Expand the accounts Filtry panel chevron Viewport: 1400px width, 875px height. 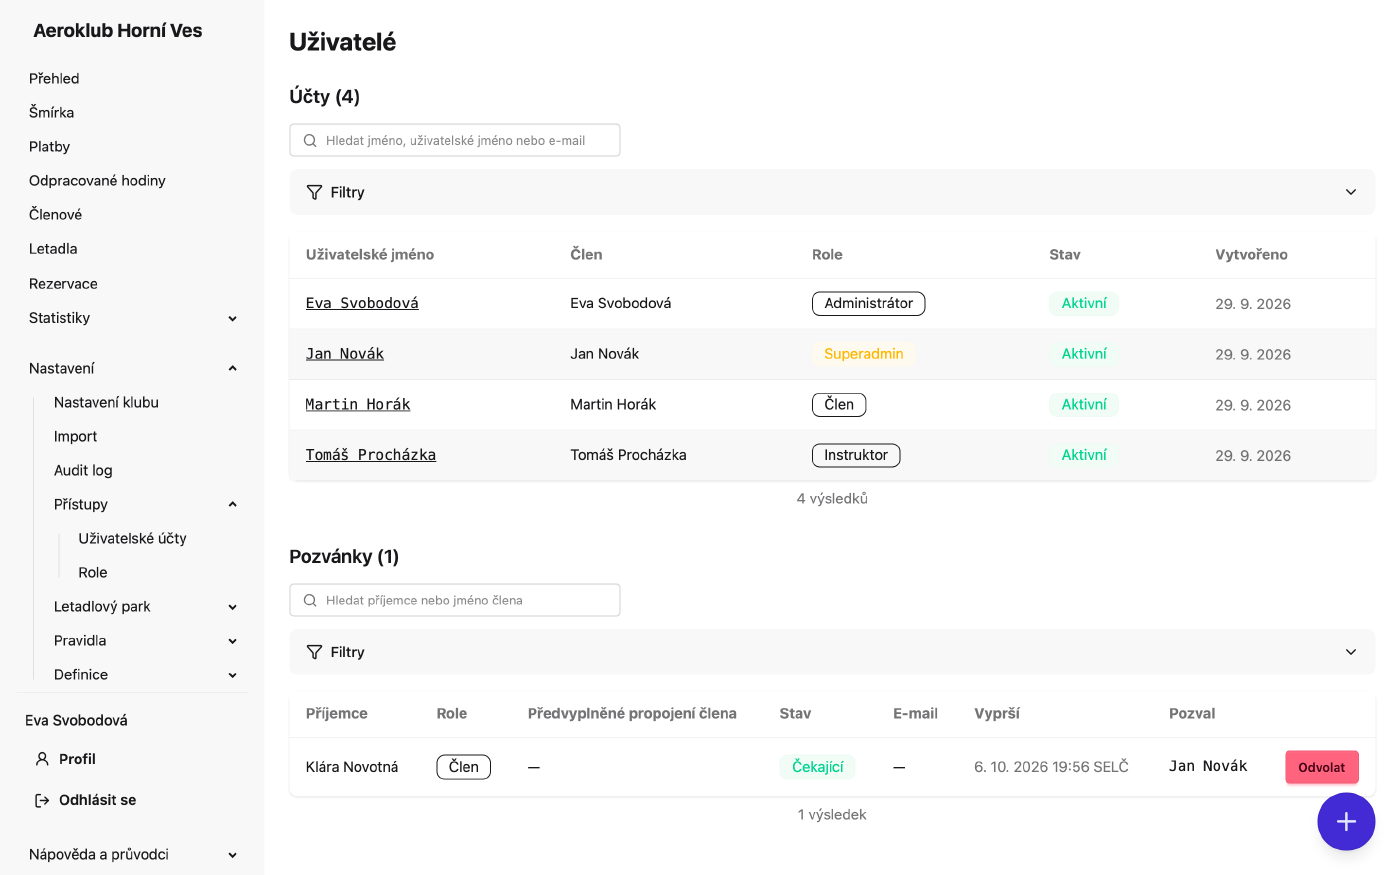(x=1351, y=192)
